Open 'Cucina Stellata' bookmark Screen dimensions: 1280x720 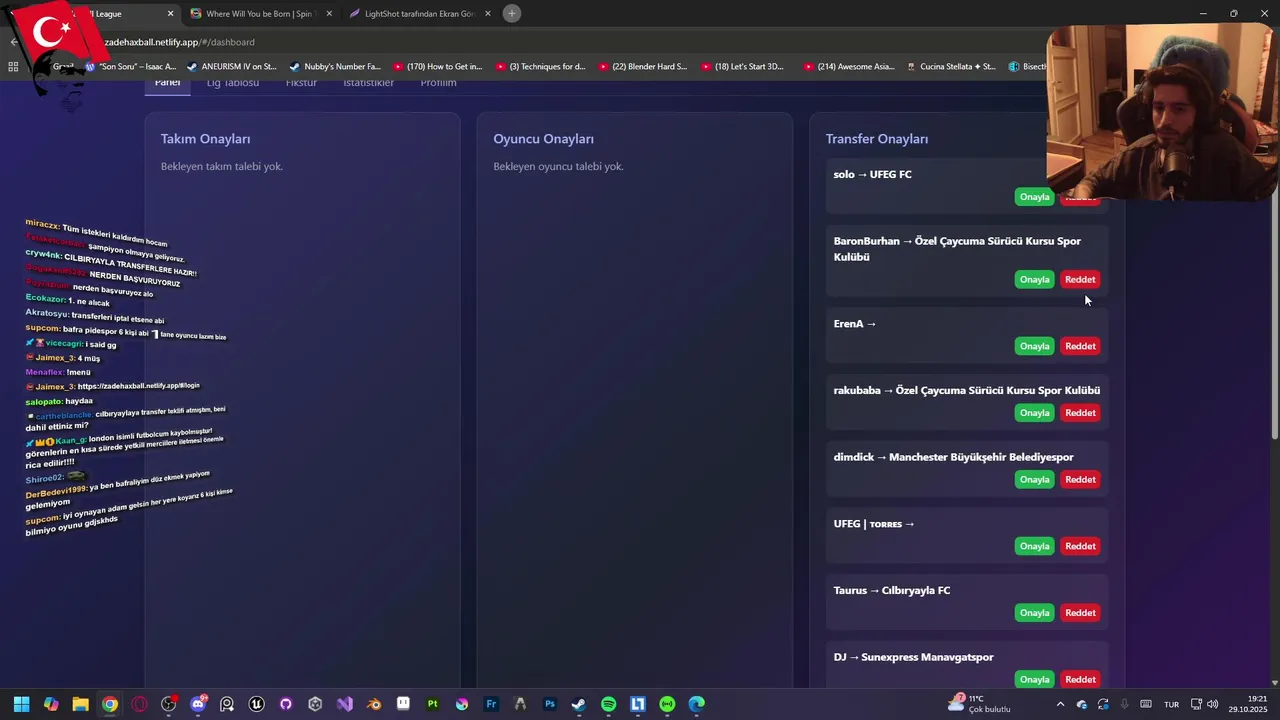pyautogui.click(x=951, y=66)
